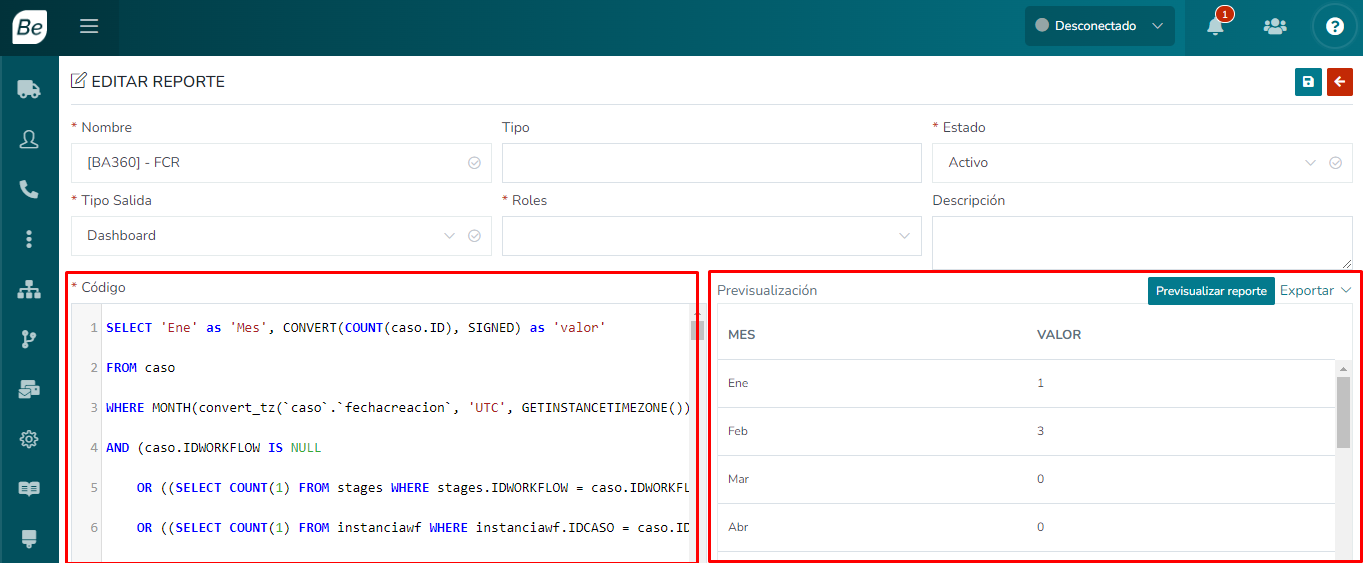Click the Previsualizar reporte button

(x=1210, y=291)
